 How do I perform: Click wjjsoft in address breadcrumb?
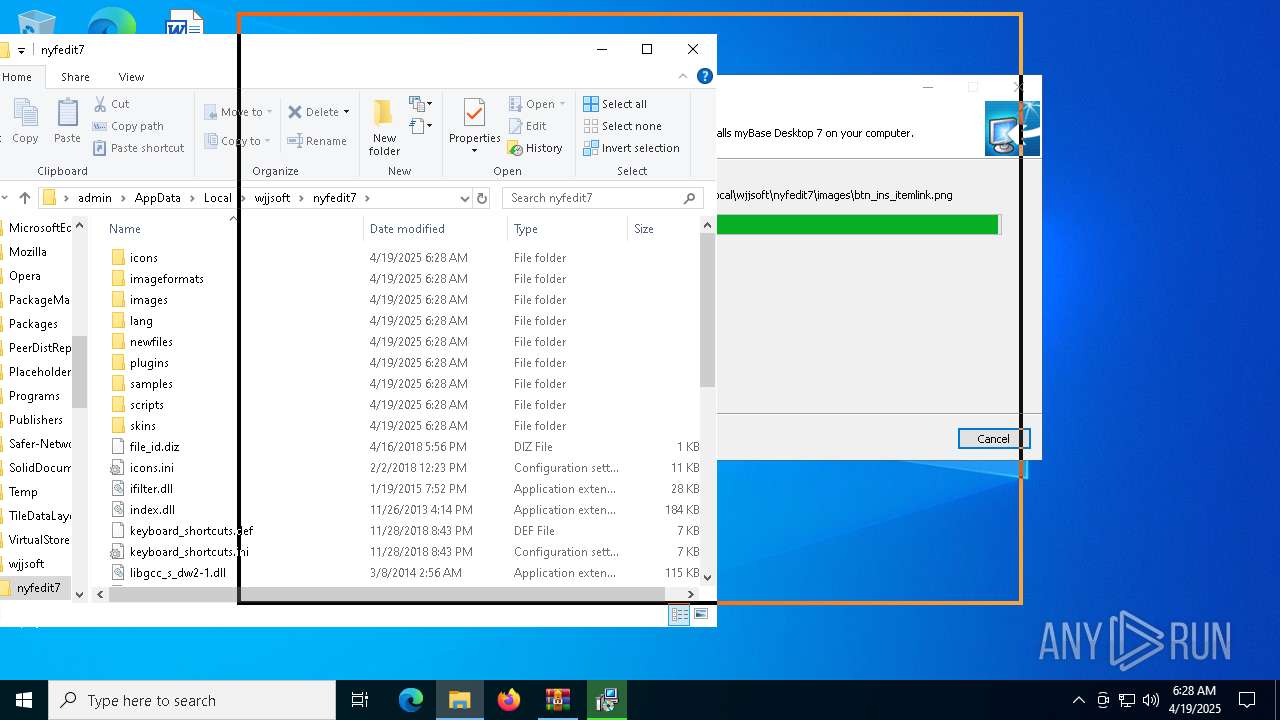272,198
